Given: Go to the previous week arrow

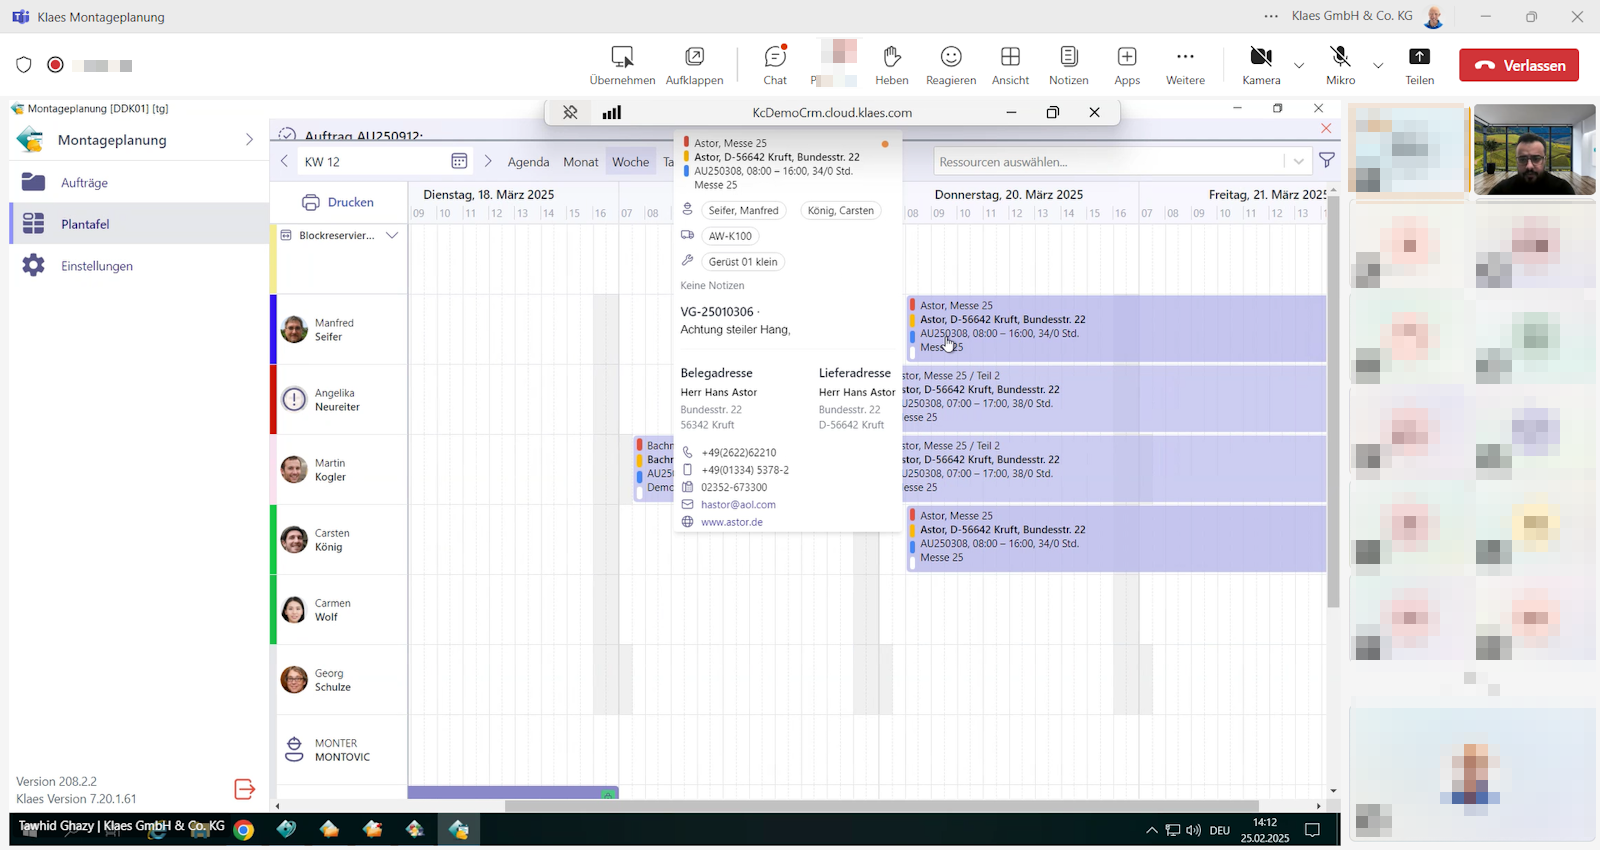Looking at the screenshot, I should click(285, 161).
